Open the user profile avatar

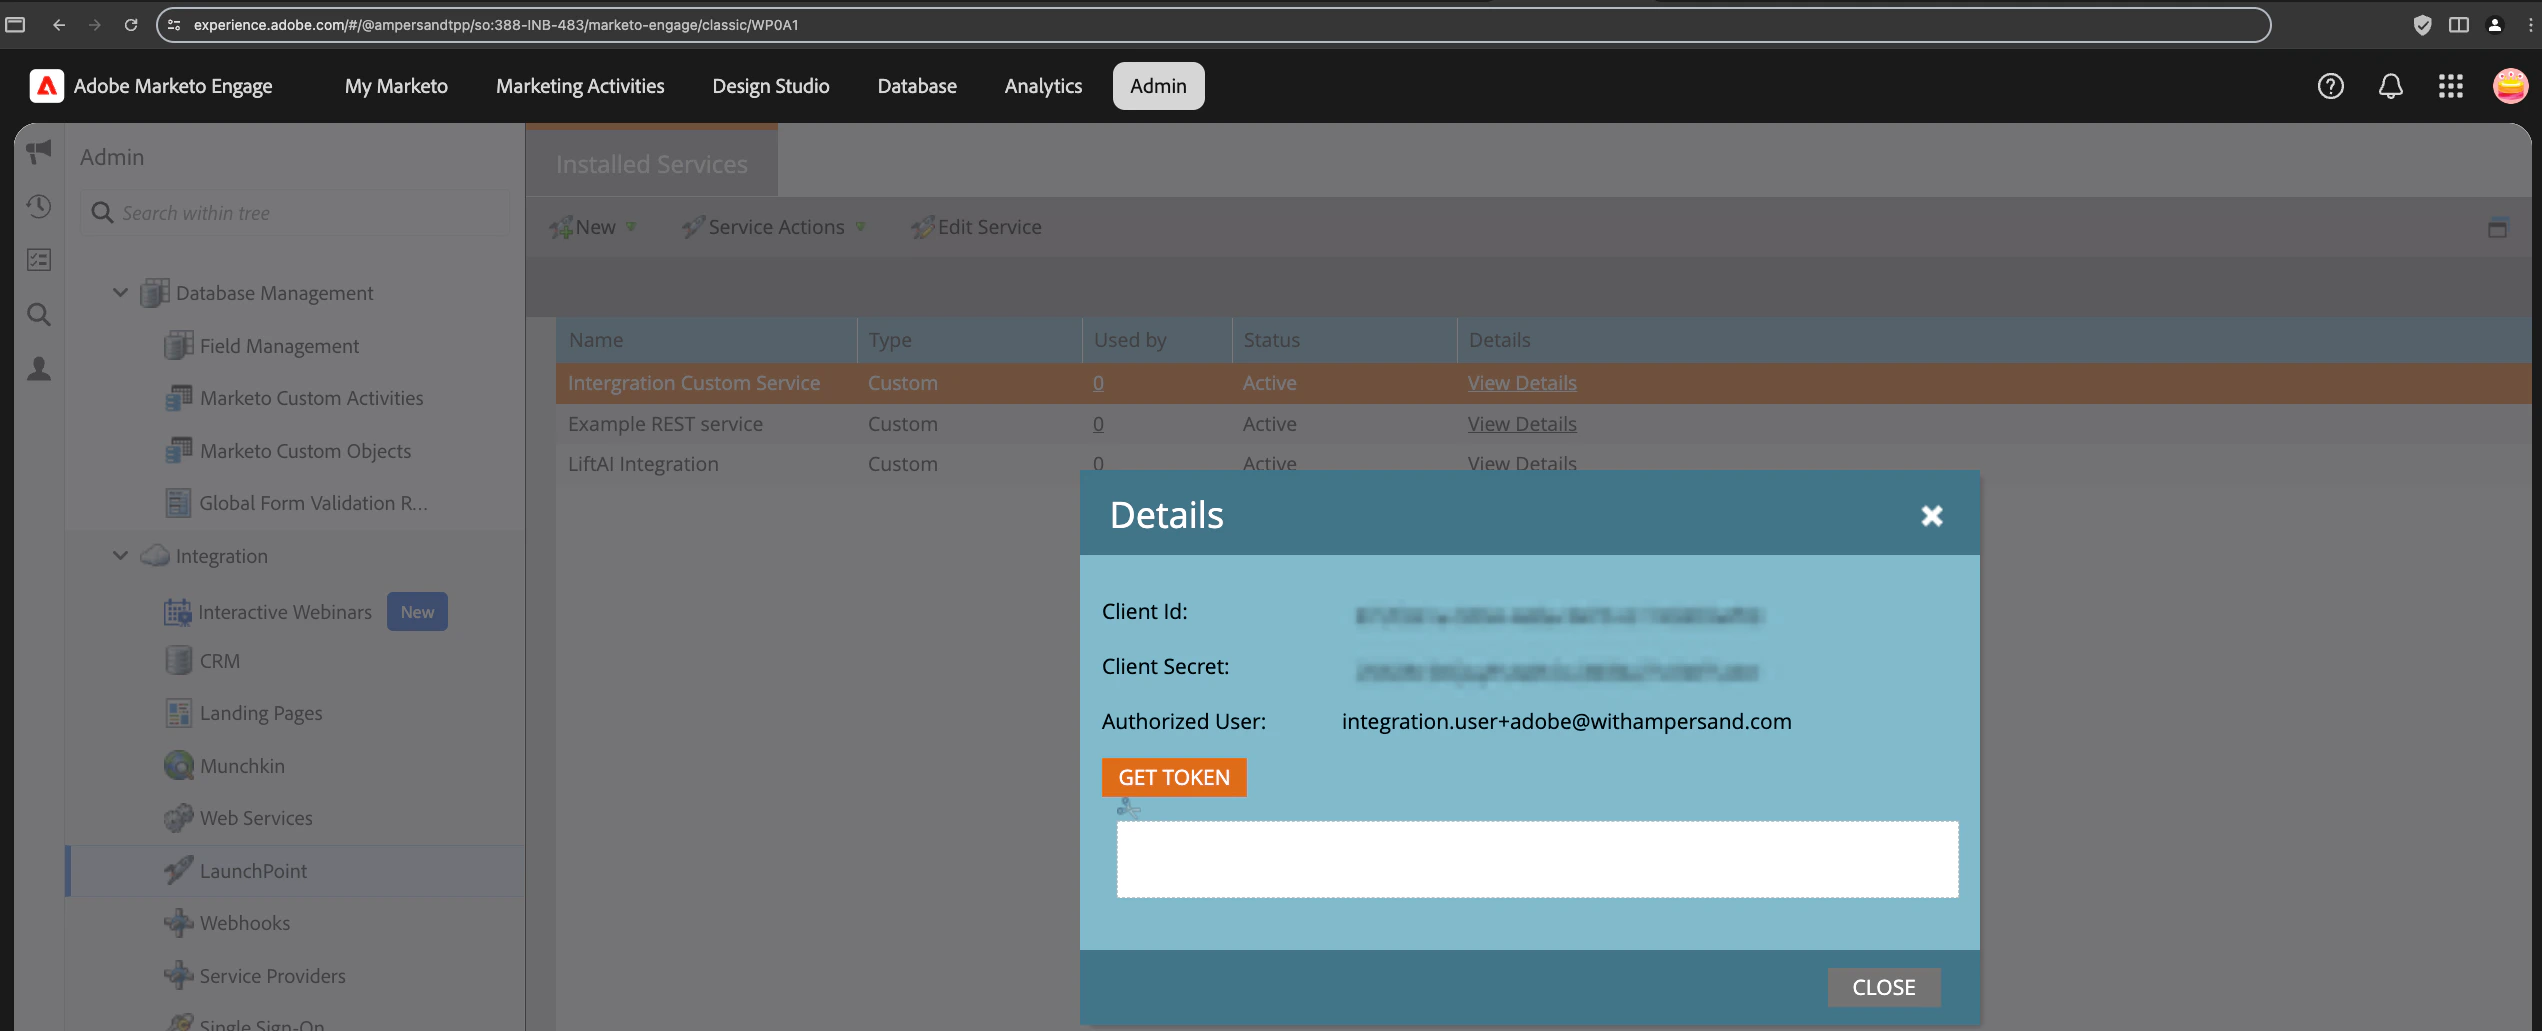click(x=2510, y=86)
